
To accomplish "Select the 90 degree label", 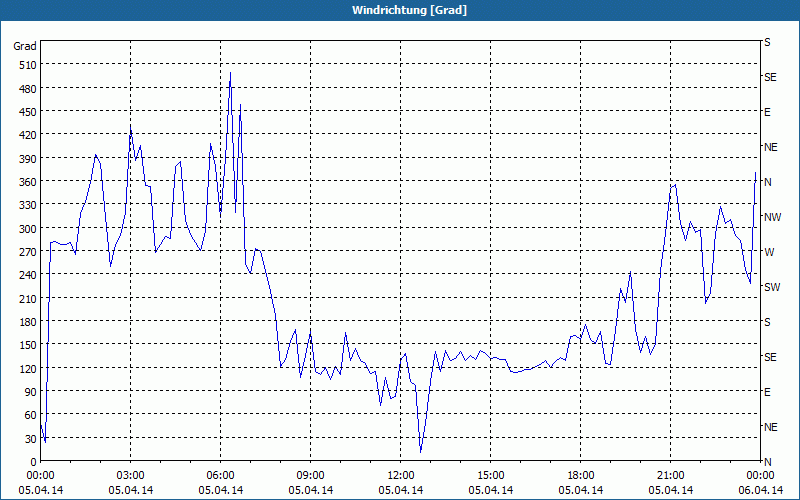I will tap(31, 391).
